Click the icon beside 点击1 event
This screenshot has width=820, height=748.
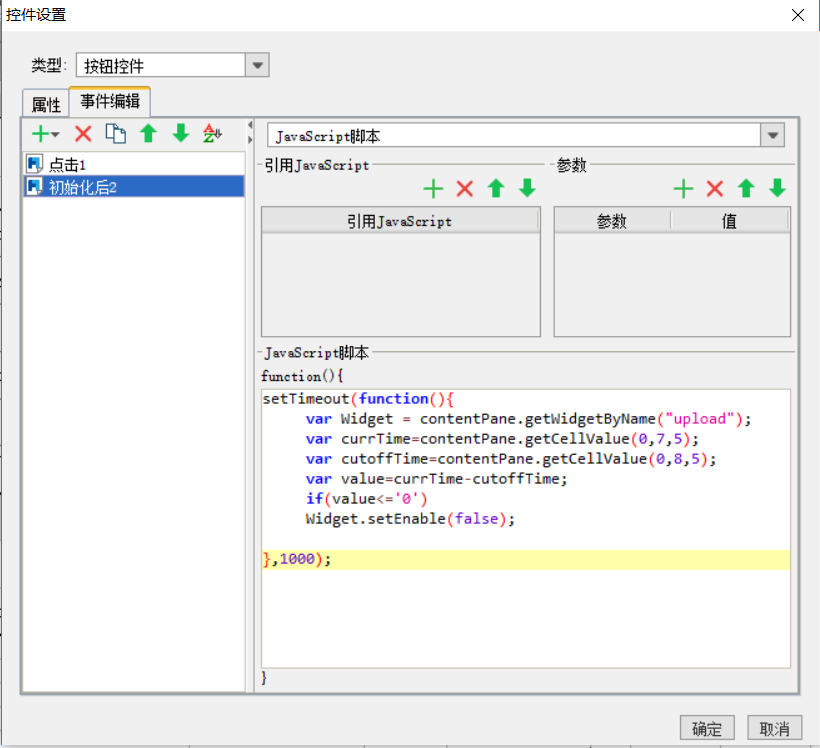tap(35, 164)
